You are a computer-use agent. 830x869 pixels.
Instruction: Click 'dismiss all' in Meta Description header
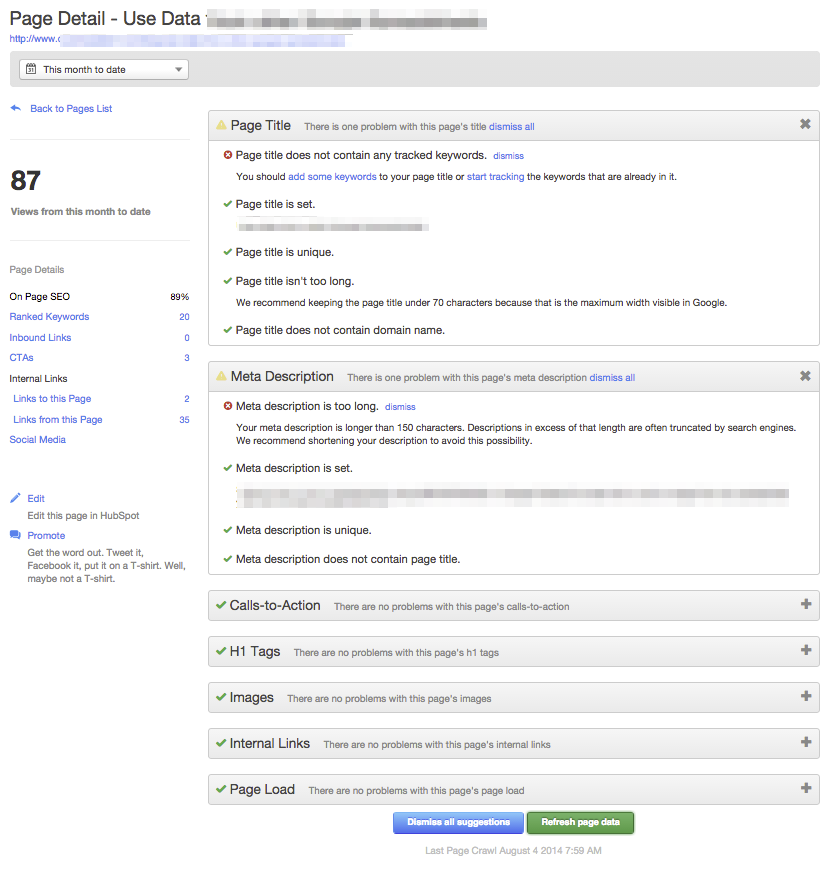(612, 377)
